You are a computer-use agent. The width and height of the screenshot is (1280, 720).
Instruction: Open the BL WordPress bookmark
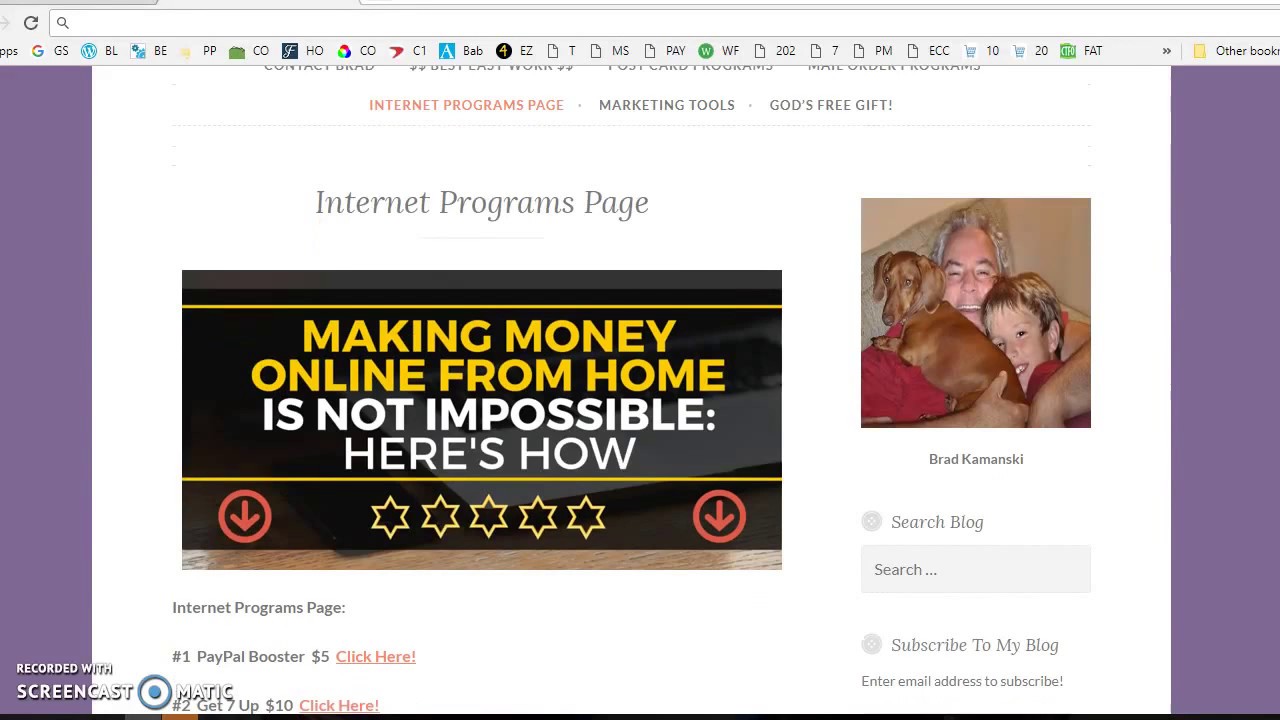tap(99, 50)
